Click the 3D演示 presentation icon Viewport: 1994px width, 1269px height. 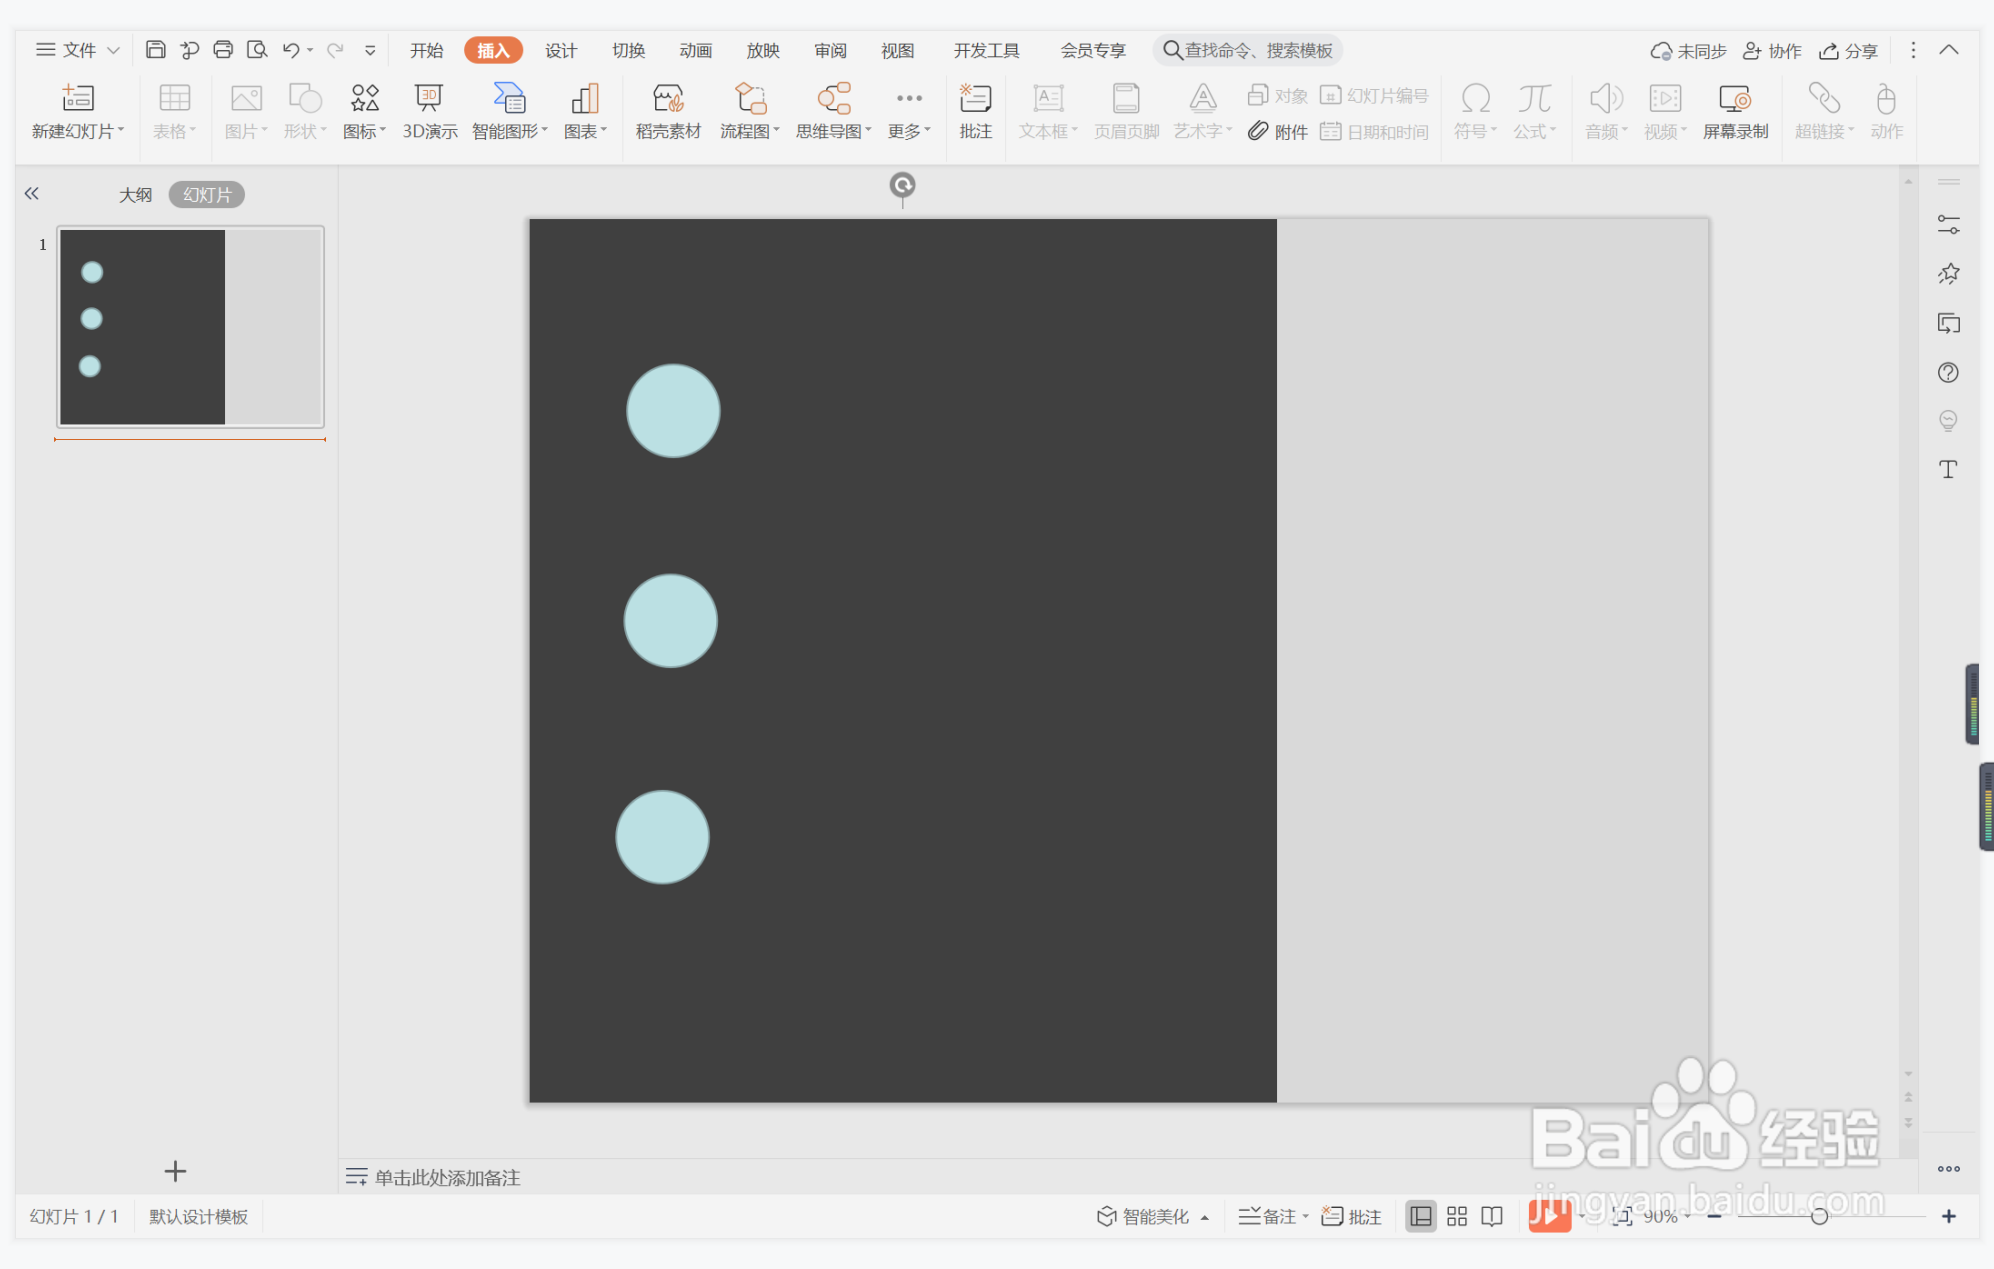coord(429,110)
